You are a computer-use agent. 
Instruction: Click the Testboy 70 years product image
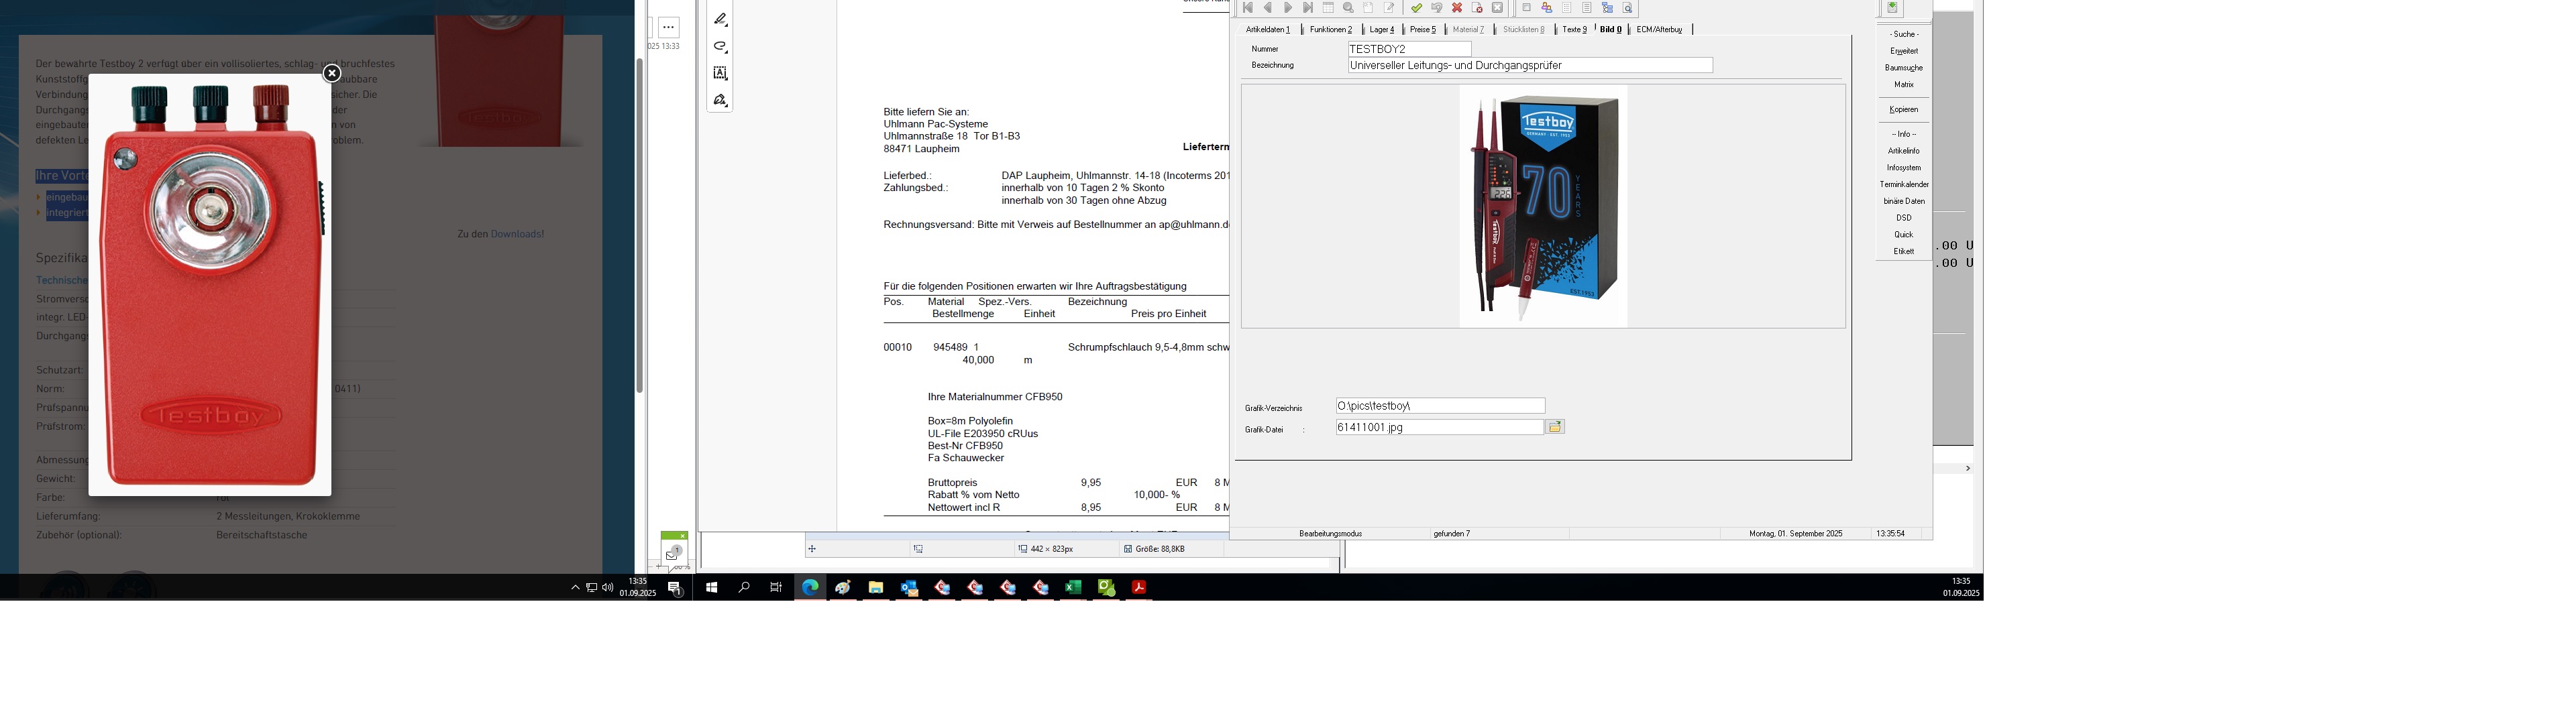point(1543,206)
